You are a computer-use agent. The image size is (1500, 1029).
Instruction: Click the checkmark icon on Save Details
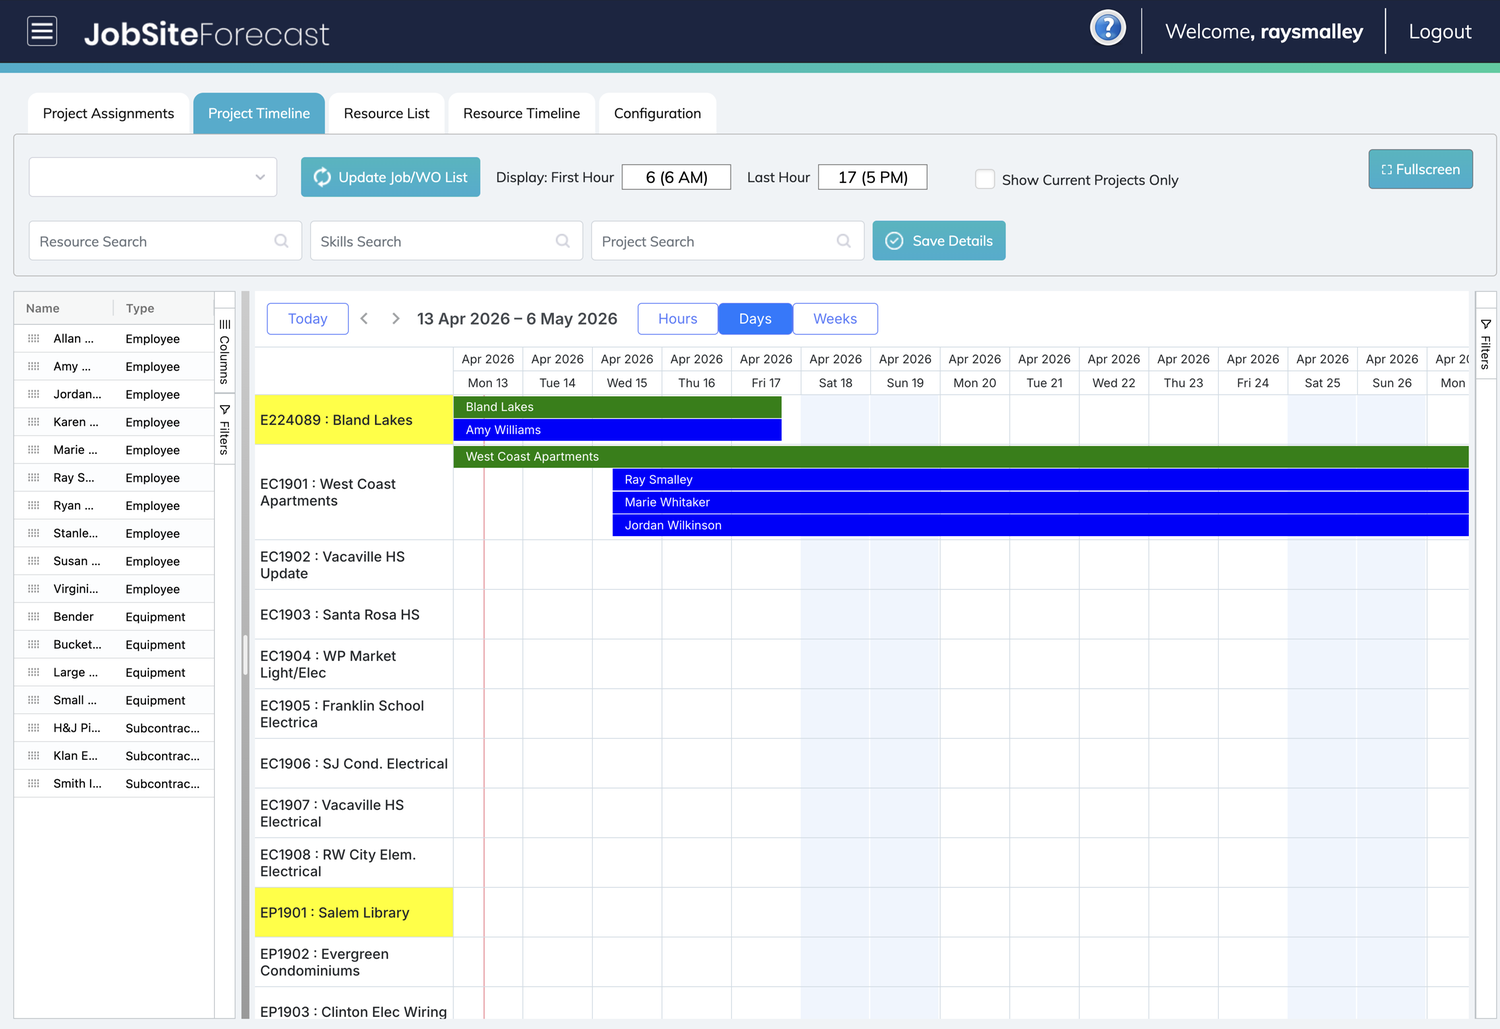894,241
